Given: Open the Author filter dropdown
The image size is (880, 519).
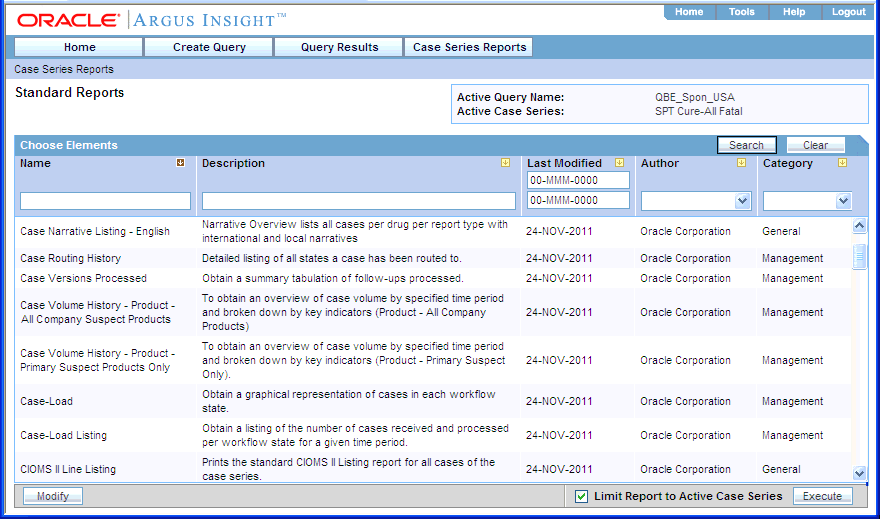Looking at the screenshot, I should click(x=742, y=201).
